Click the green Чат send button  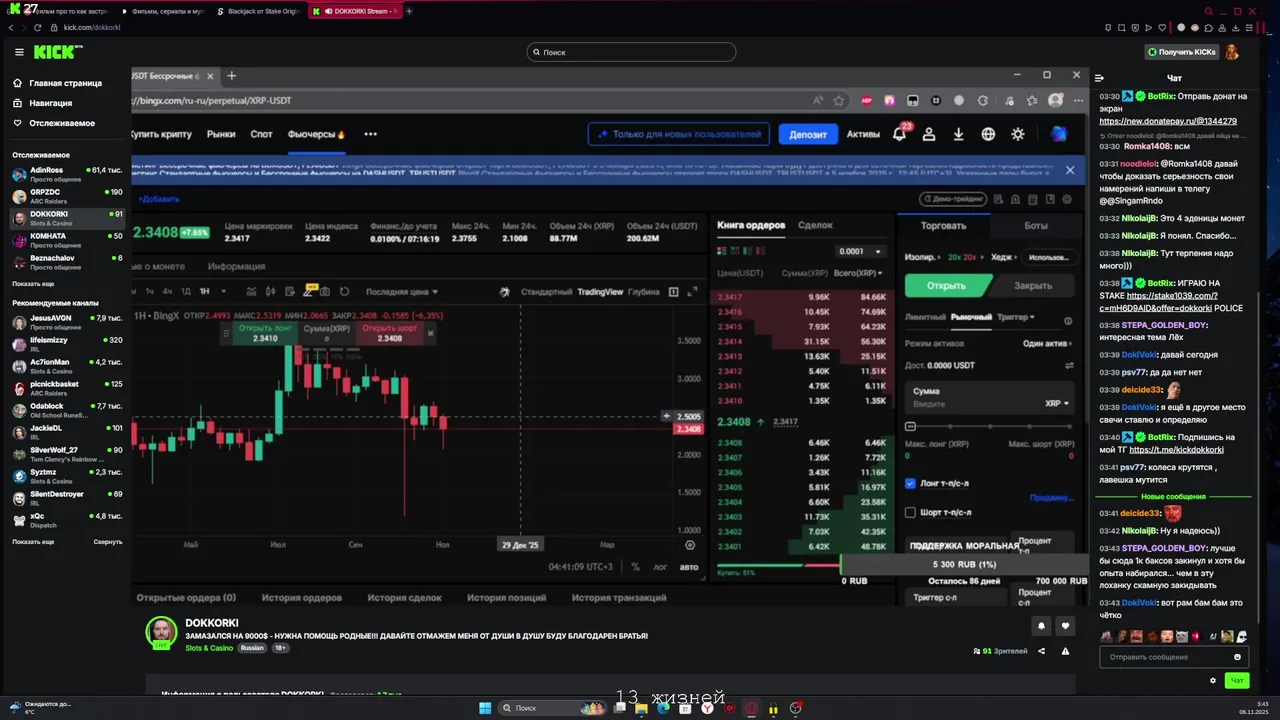[x=1237, y=680]
